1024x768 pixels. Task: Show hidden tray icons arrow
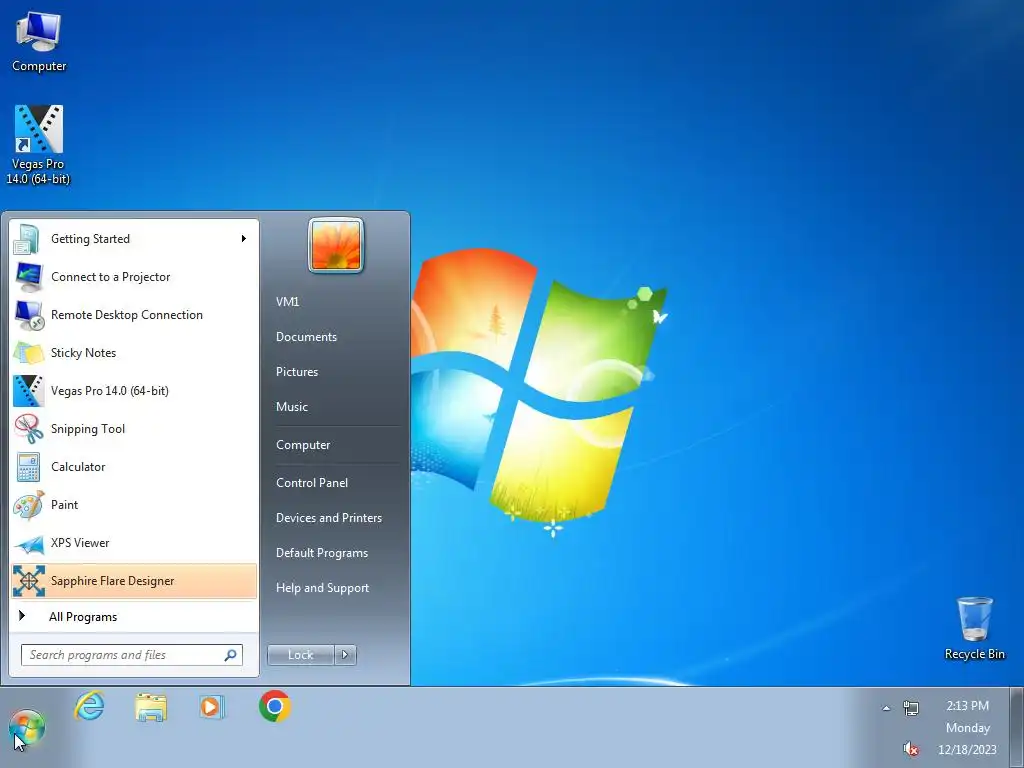tap(886, 708)
